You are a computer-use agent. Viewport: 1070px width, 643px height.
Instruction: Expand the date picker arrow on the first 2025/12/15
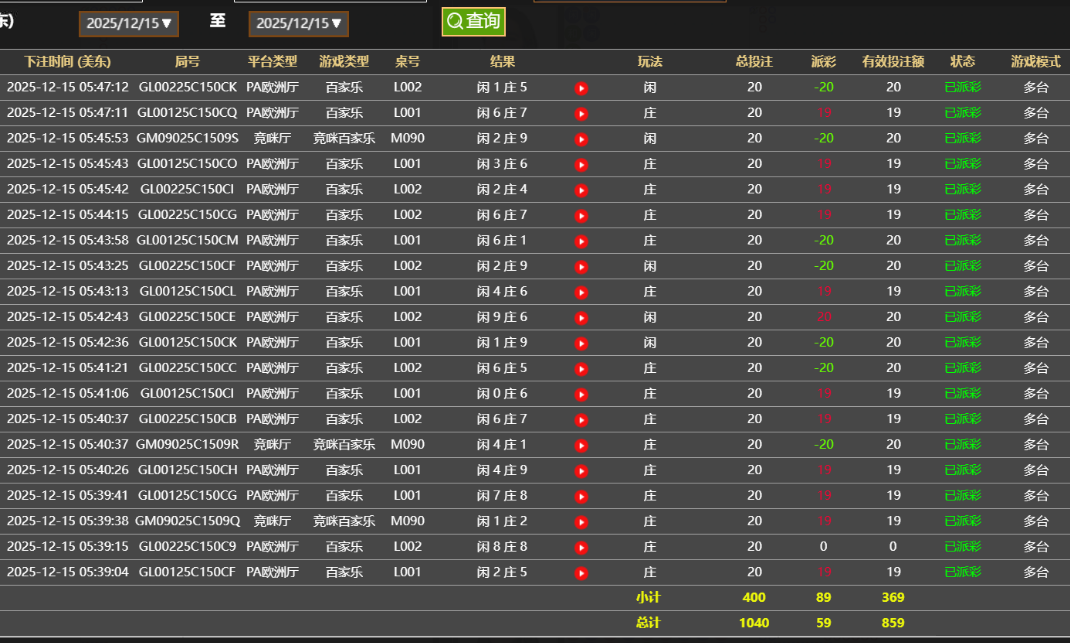(165, 23)
